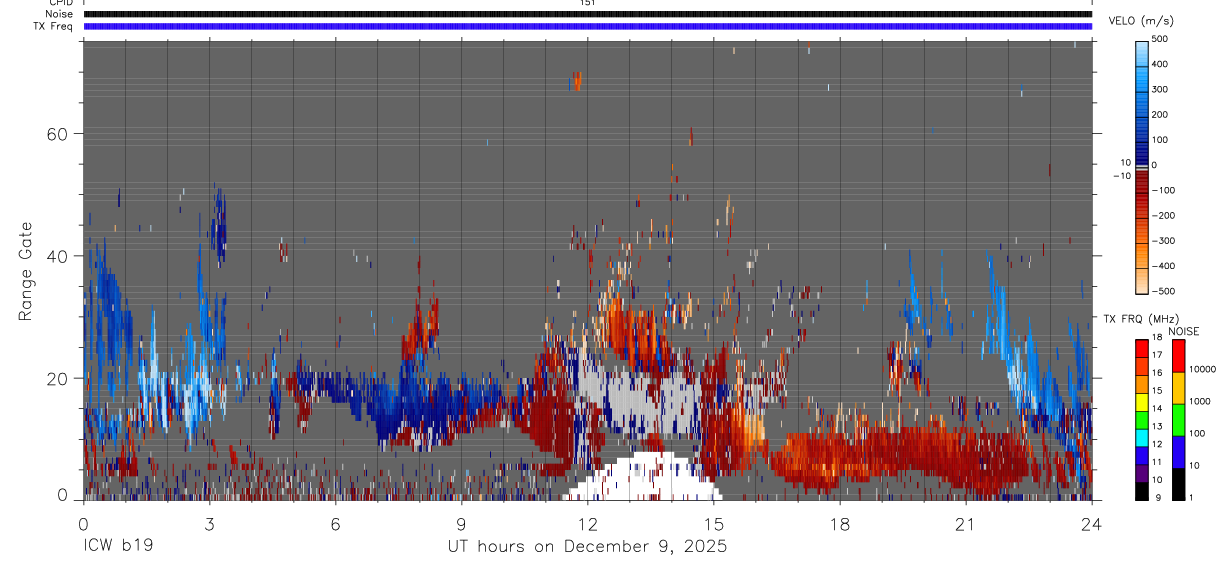Click the ICW b19 radar beam label
1228x567 pixels.
[119, 547]
